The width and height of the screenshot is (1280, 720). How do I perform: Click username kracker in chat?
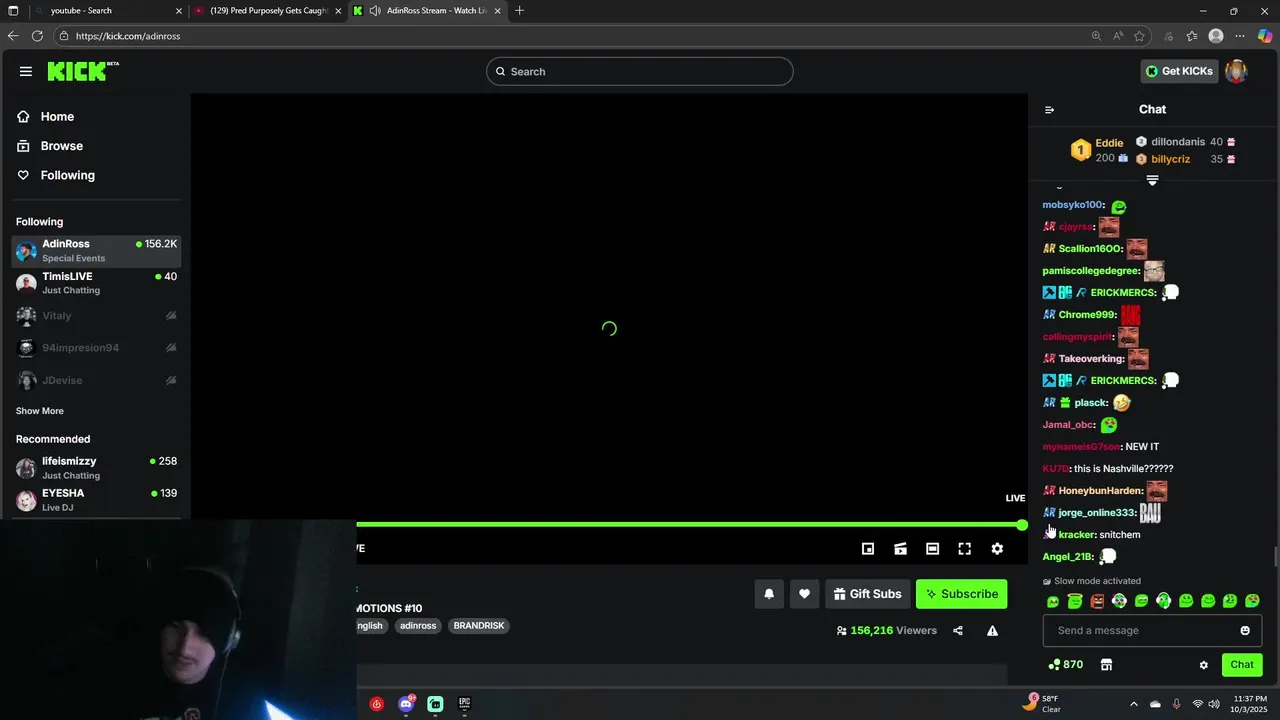click(1077, 535)
